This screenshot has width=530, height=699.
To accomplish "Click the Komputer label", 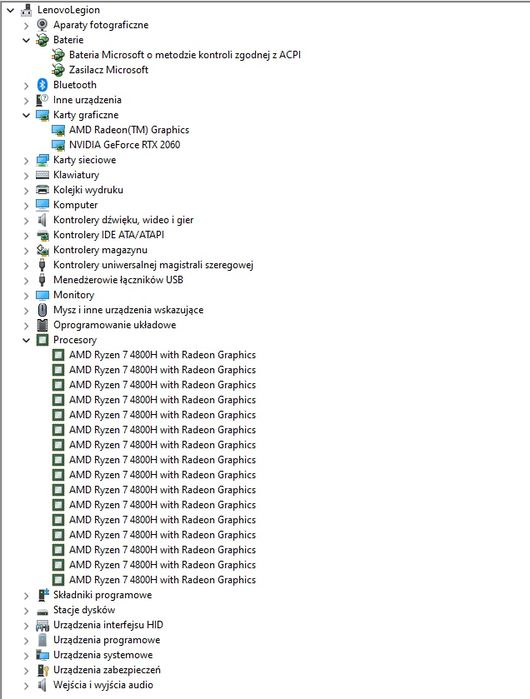I will click(75, 205).
